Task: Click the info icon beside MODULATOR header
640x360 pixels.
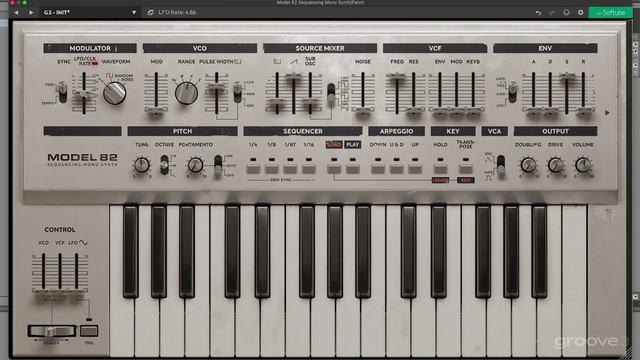Action: 116,48
